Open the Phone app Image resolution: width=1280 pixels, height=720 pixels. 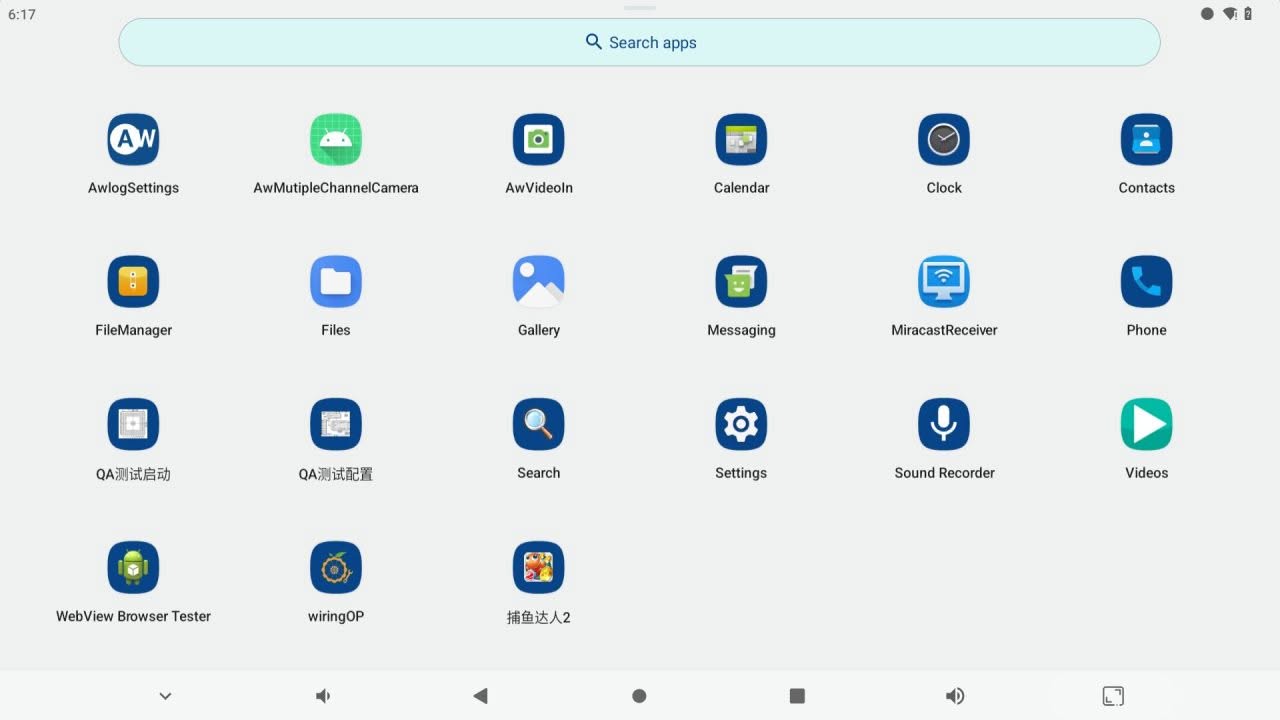coord(1146,282)
